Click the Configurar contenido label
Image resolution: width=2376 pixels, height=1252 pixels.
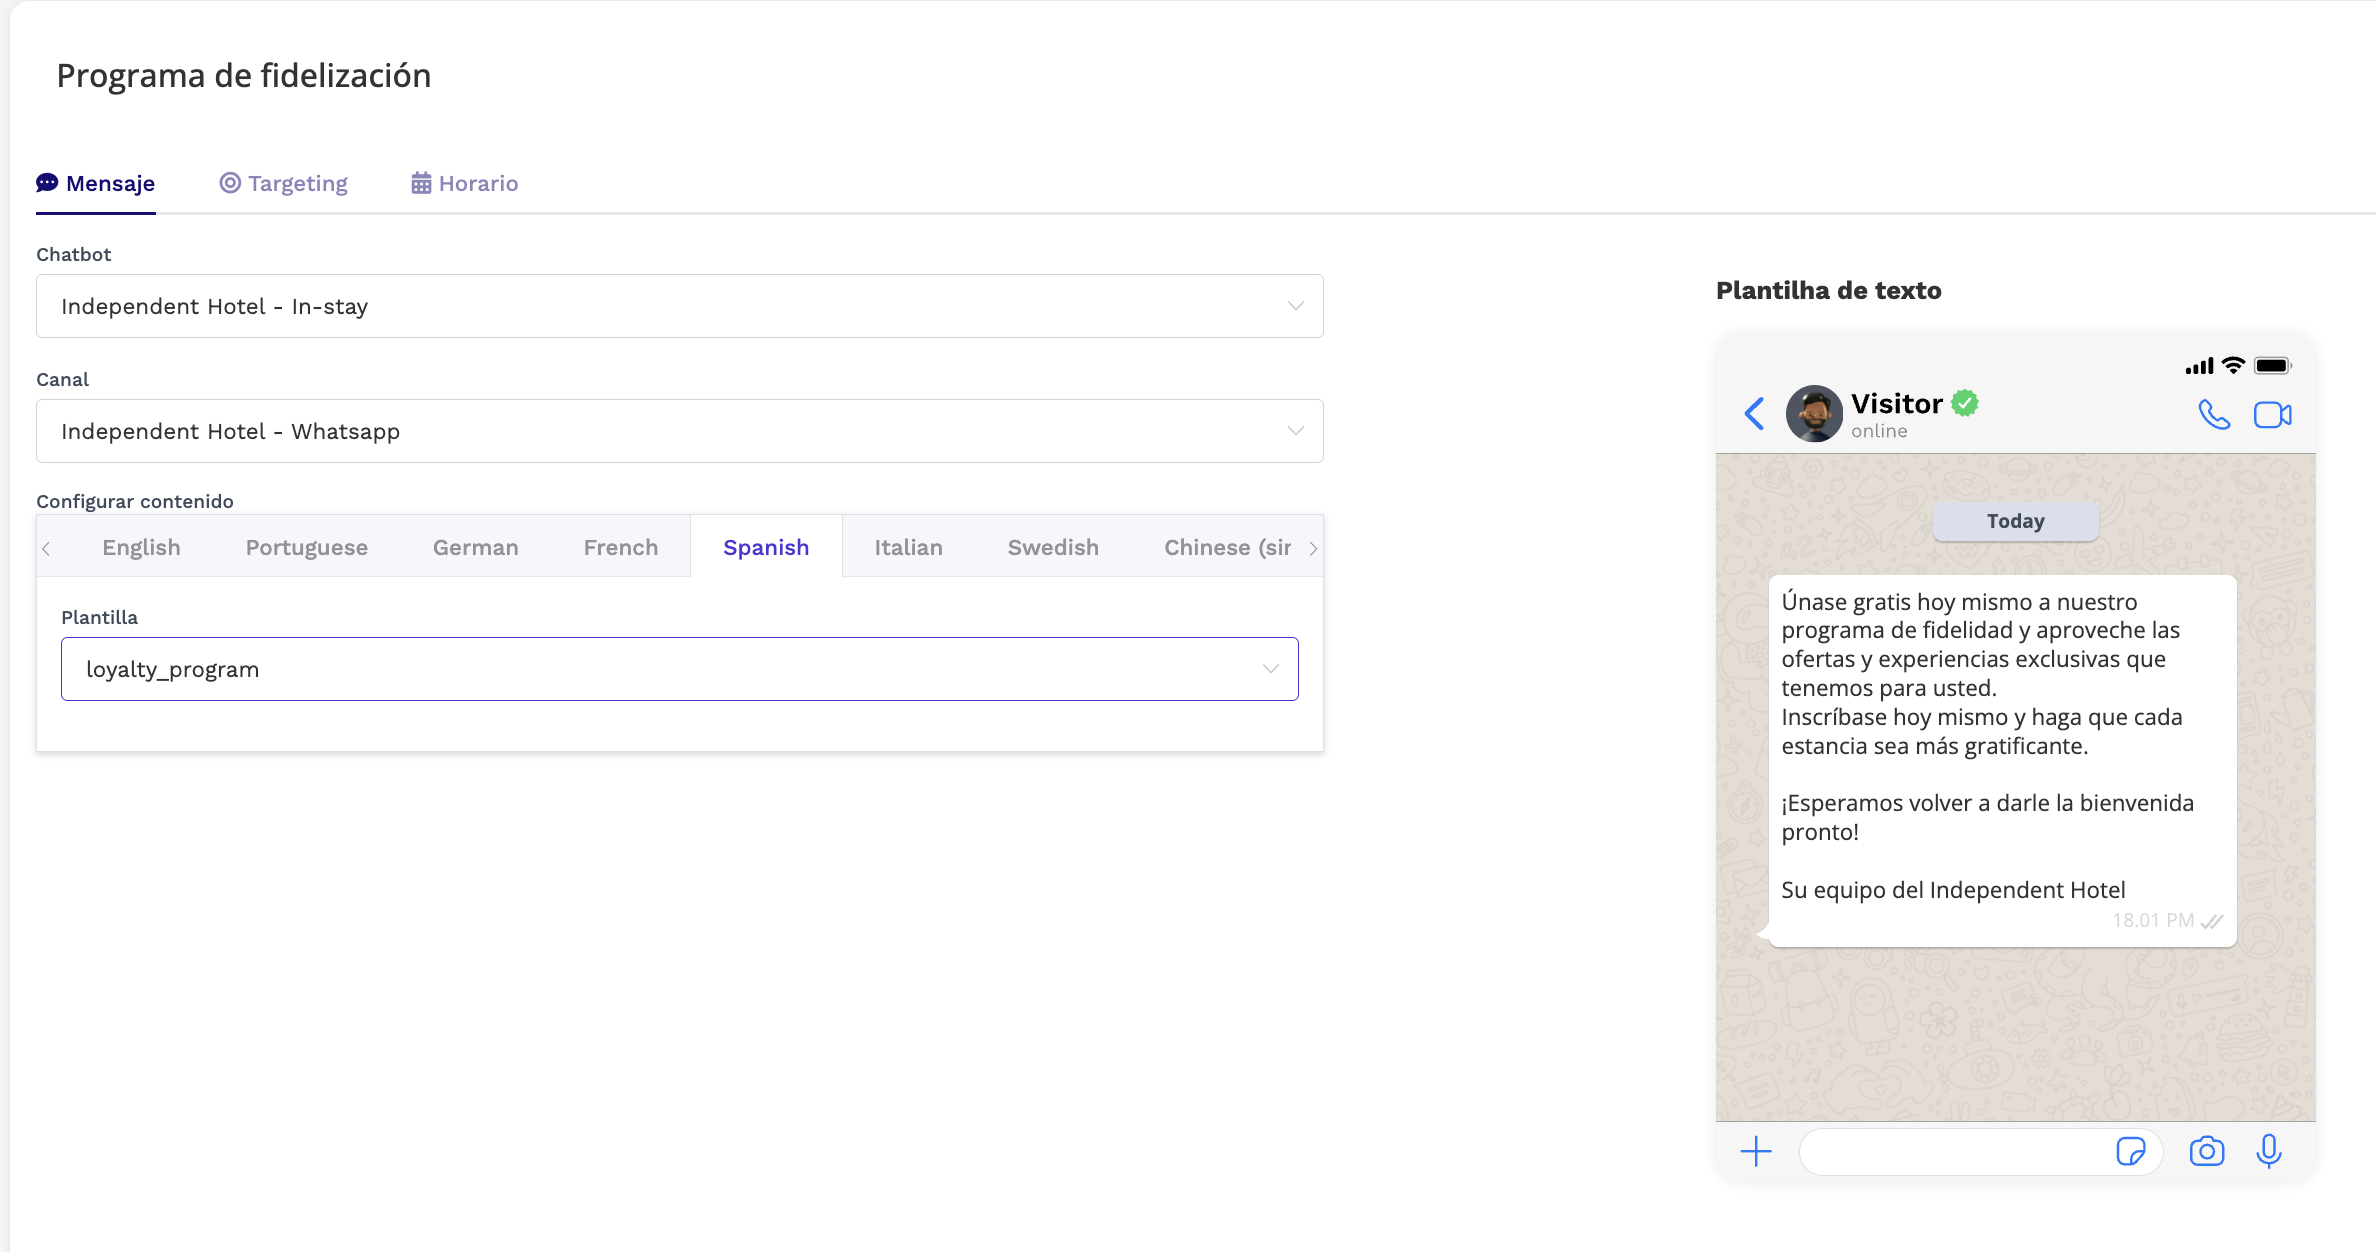point(135,501)
